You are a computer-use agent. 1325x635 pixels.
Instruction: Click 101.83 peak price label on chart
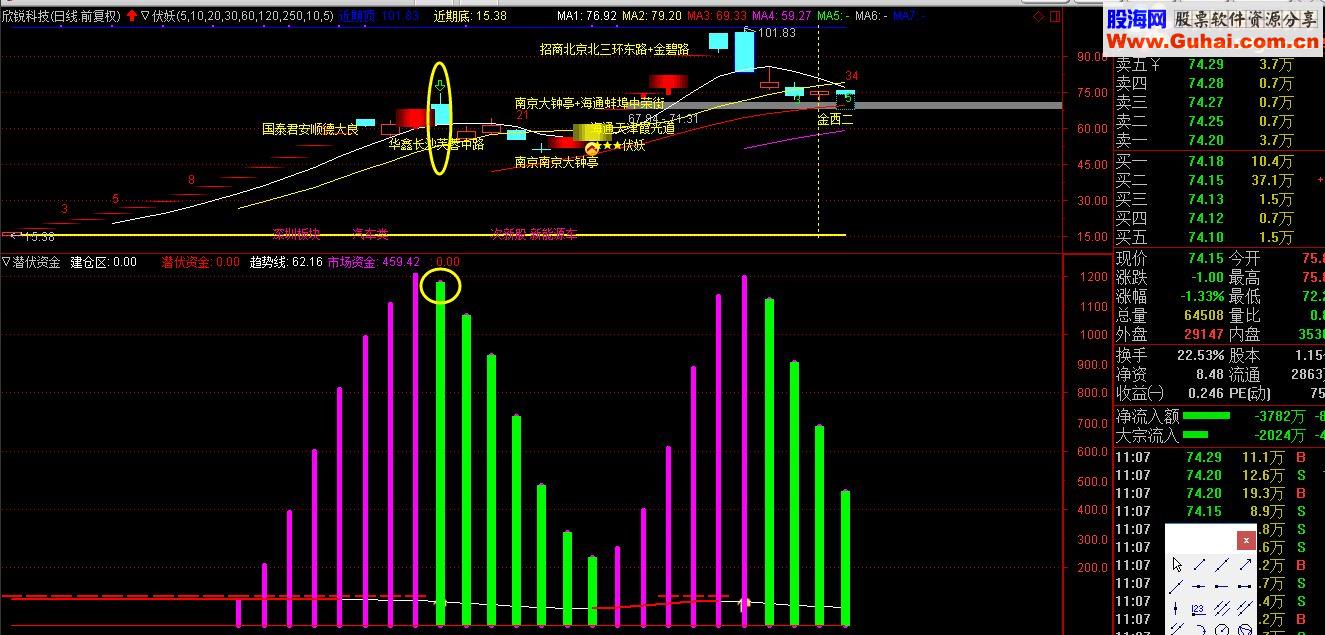pyautogui.click(x=777, y=33)
